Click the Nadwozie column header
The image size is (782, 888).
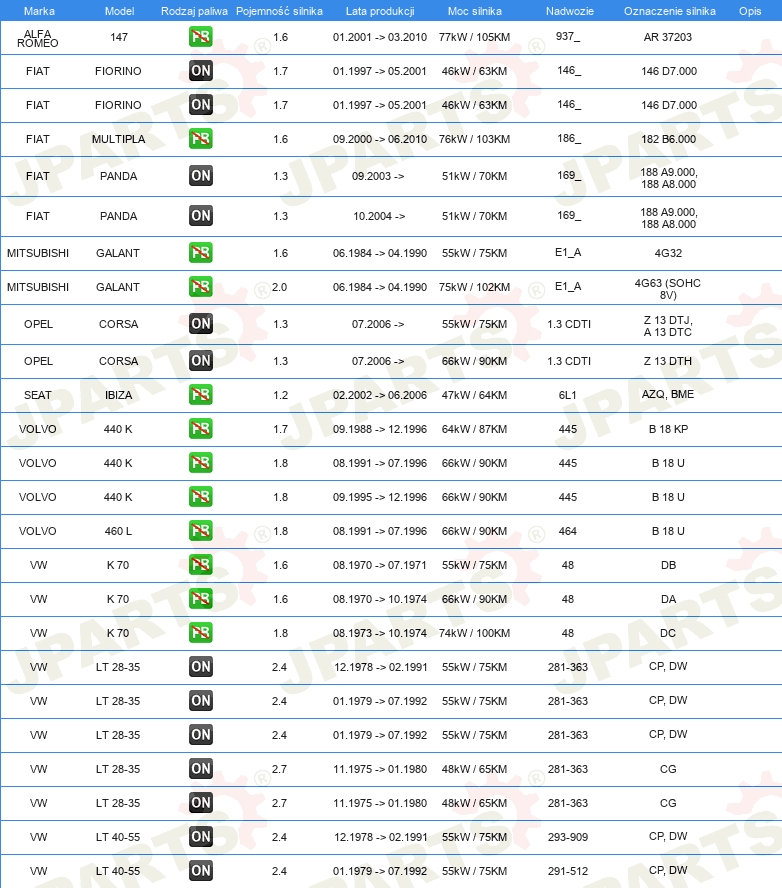(x=570, y=11)
